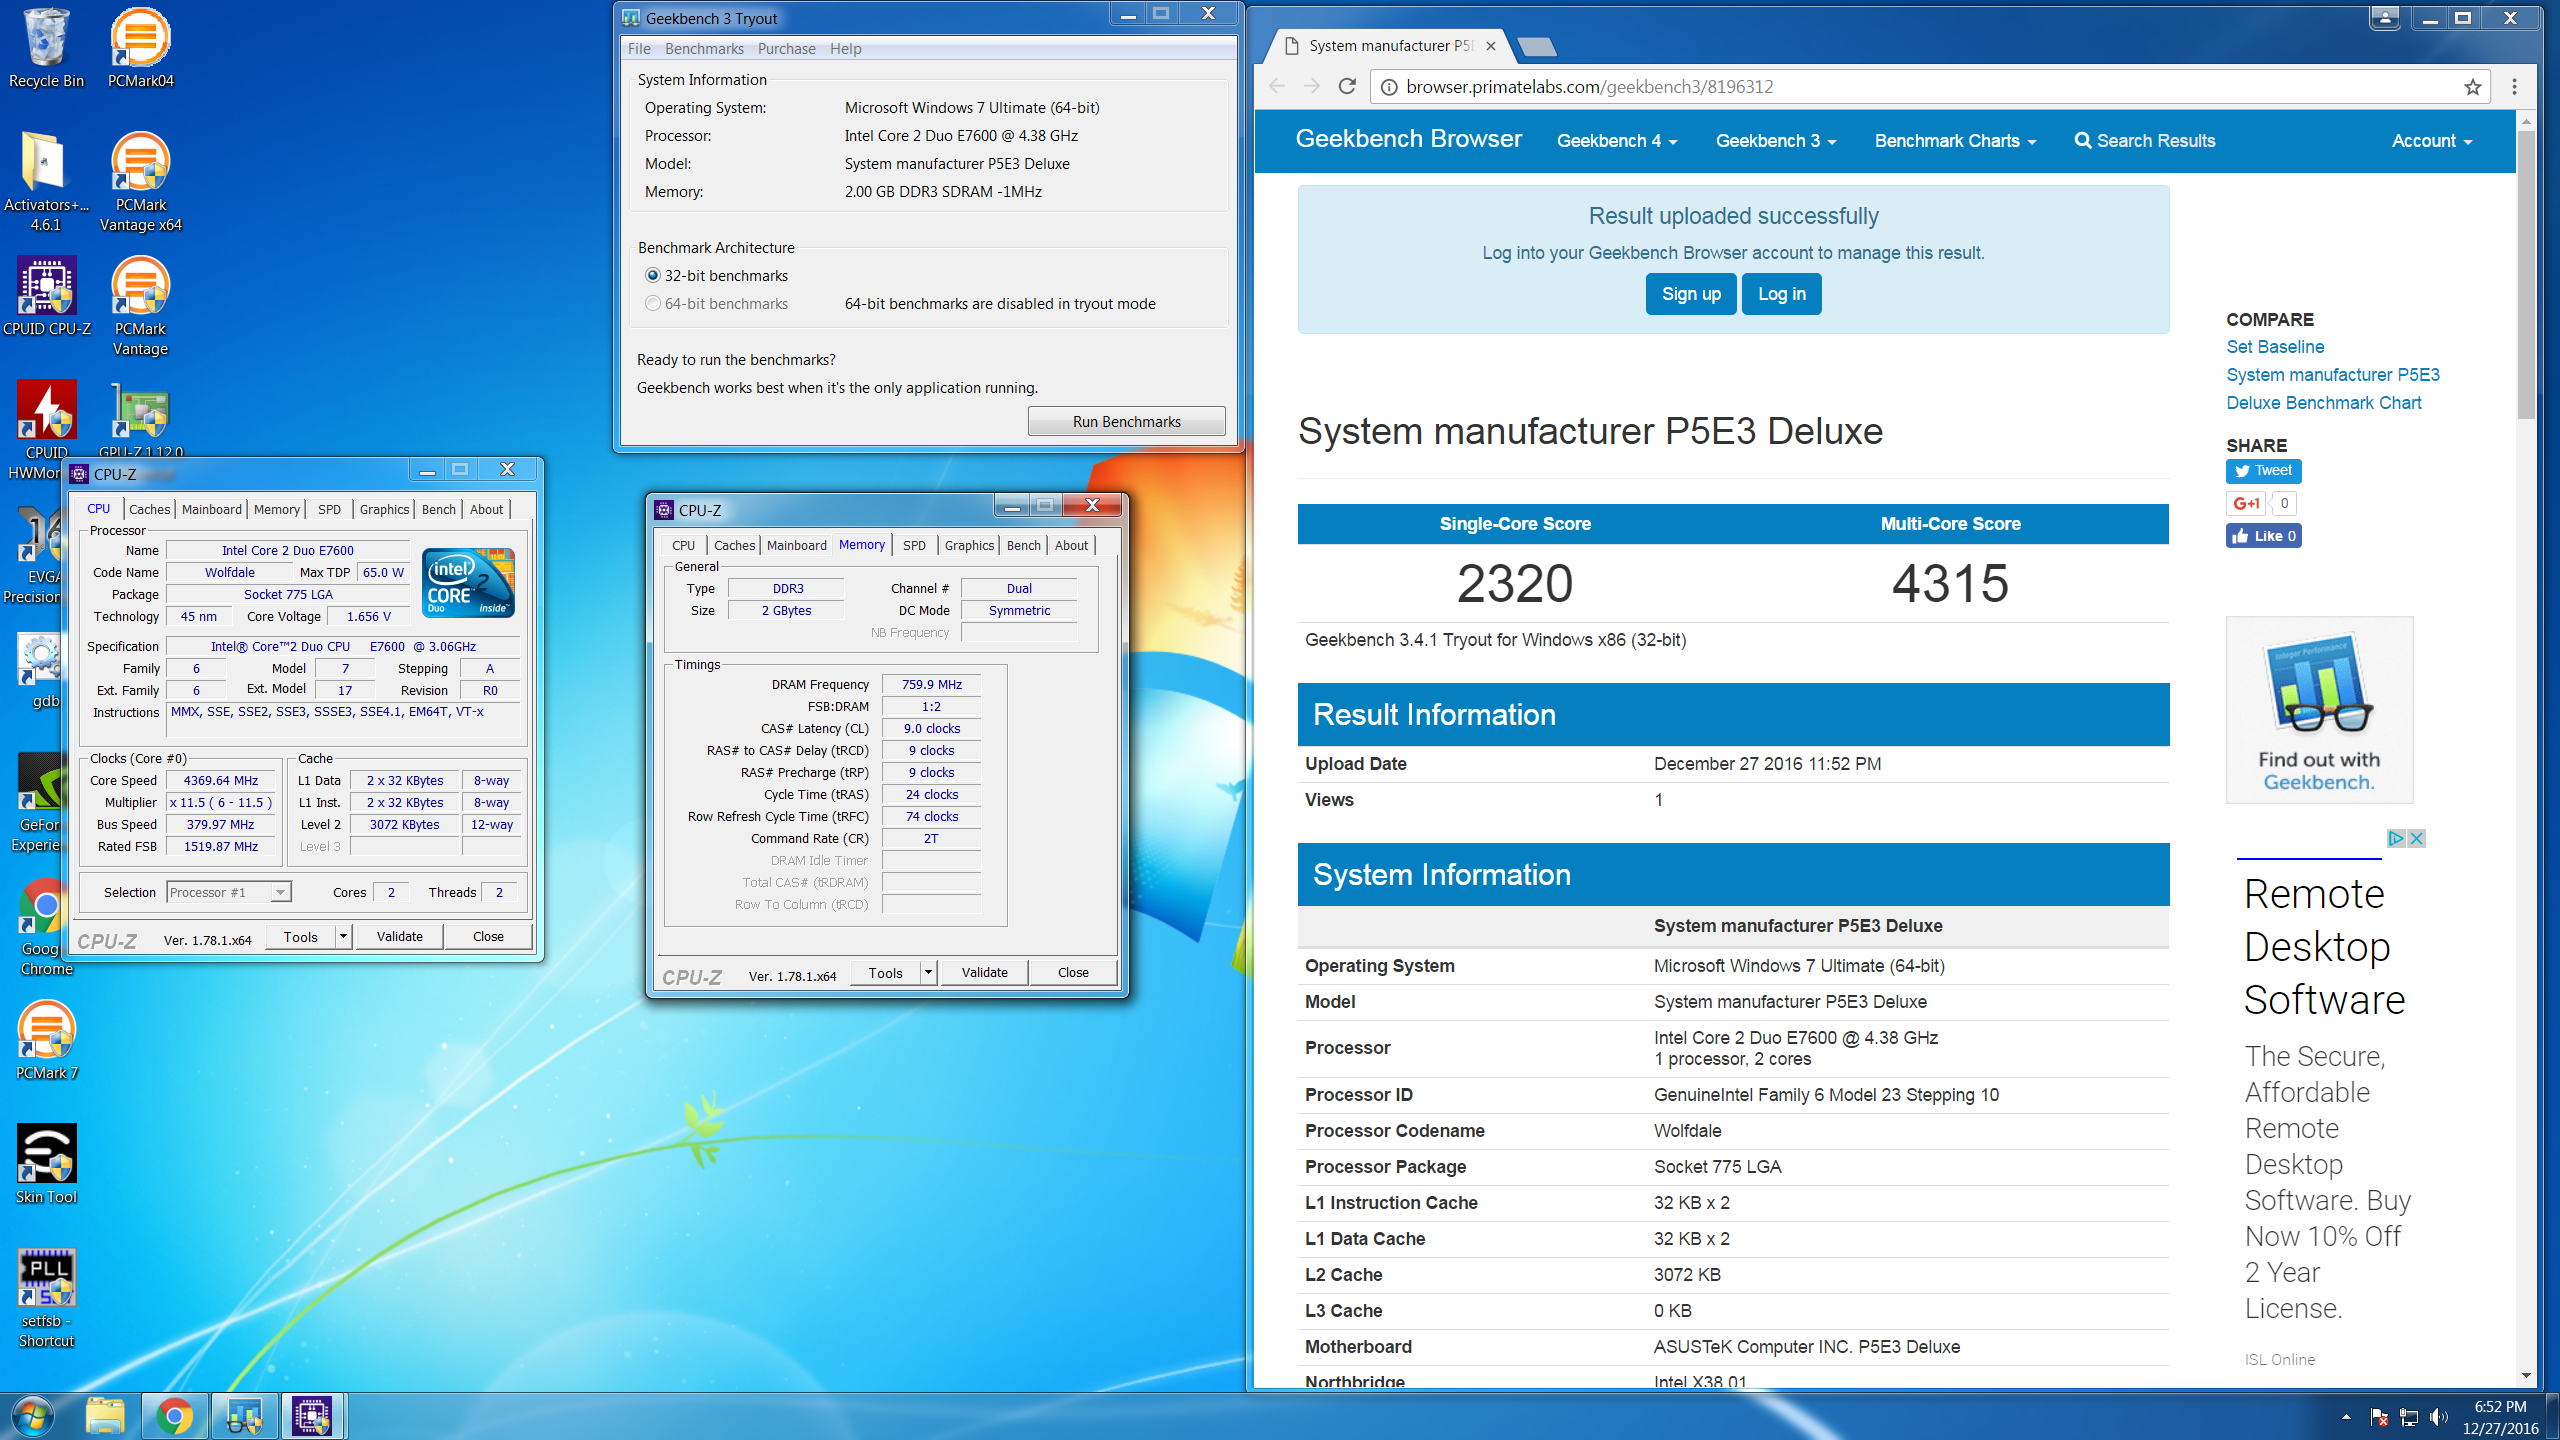Open Graphics tab in left CPU-Z window
The width and height of the screenshot is (2560, 1440).
coord(384,509)
